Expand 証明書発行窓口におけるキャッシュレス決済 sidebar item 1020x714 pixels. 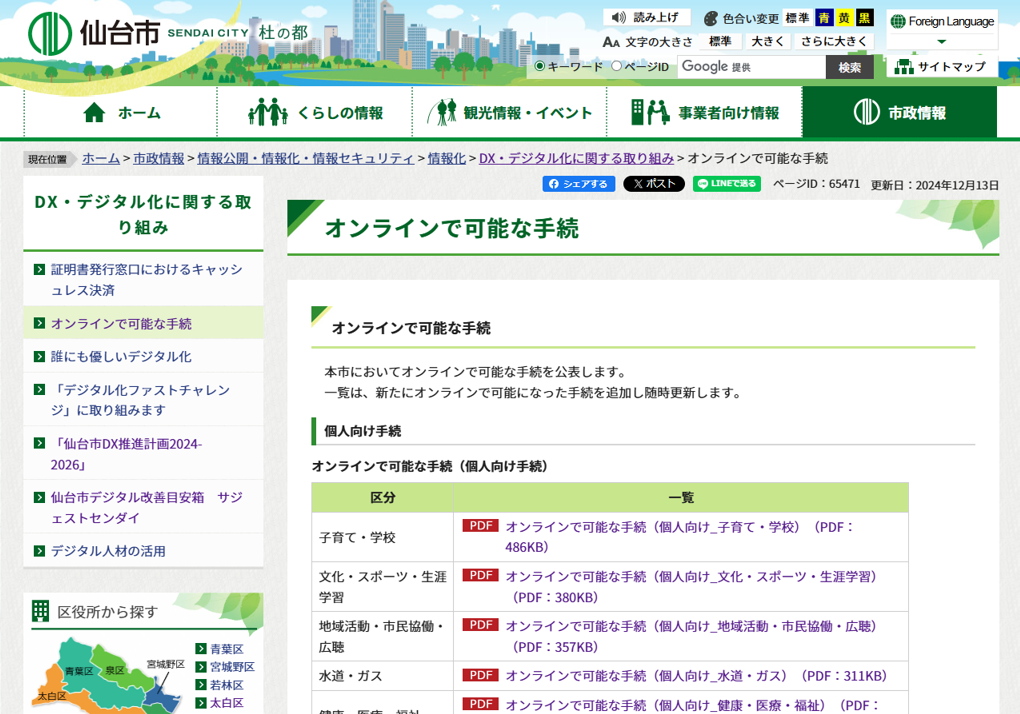(146, 279)
